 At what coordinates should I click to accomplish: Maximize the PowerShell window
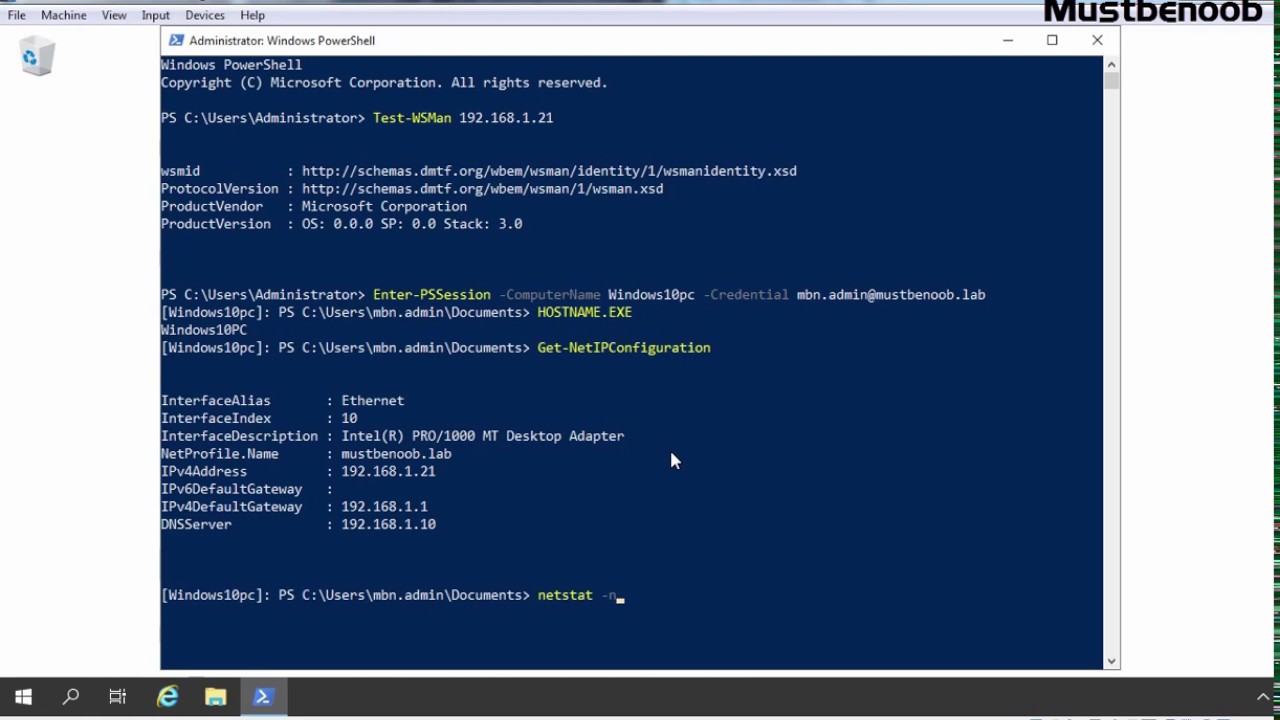[x=1052, y=40]
